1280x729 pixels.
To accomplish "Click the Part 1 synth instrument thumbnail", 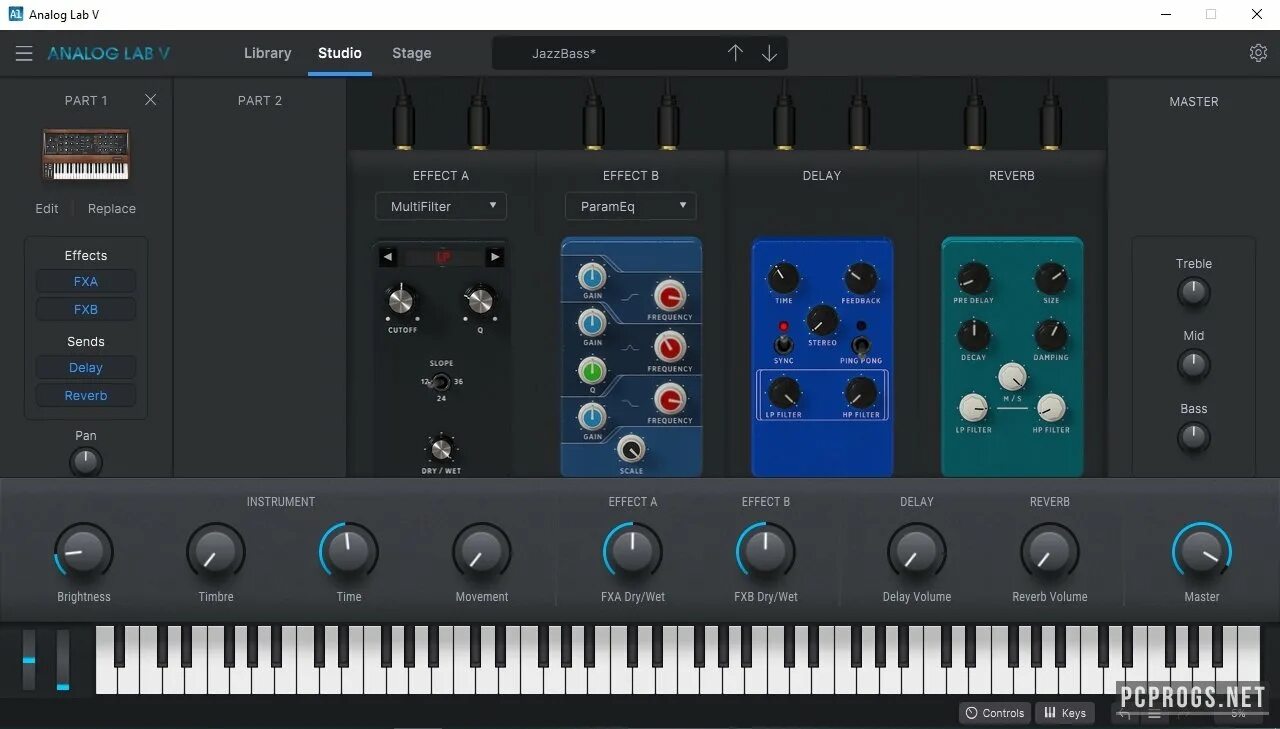I will click(86, 155).
